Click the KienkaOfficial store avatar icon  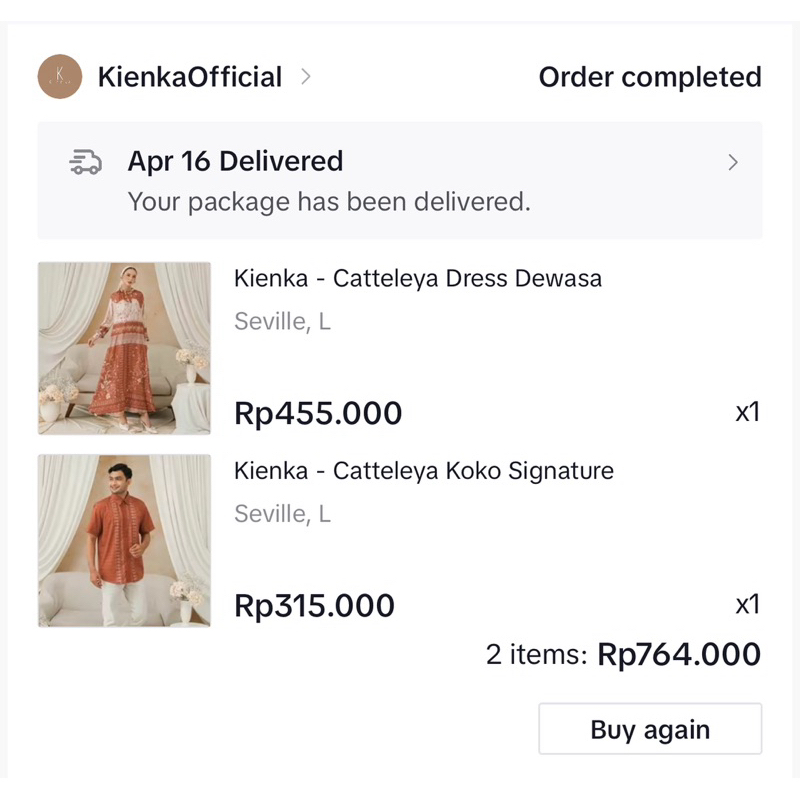[x=60, y=77]
